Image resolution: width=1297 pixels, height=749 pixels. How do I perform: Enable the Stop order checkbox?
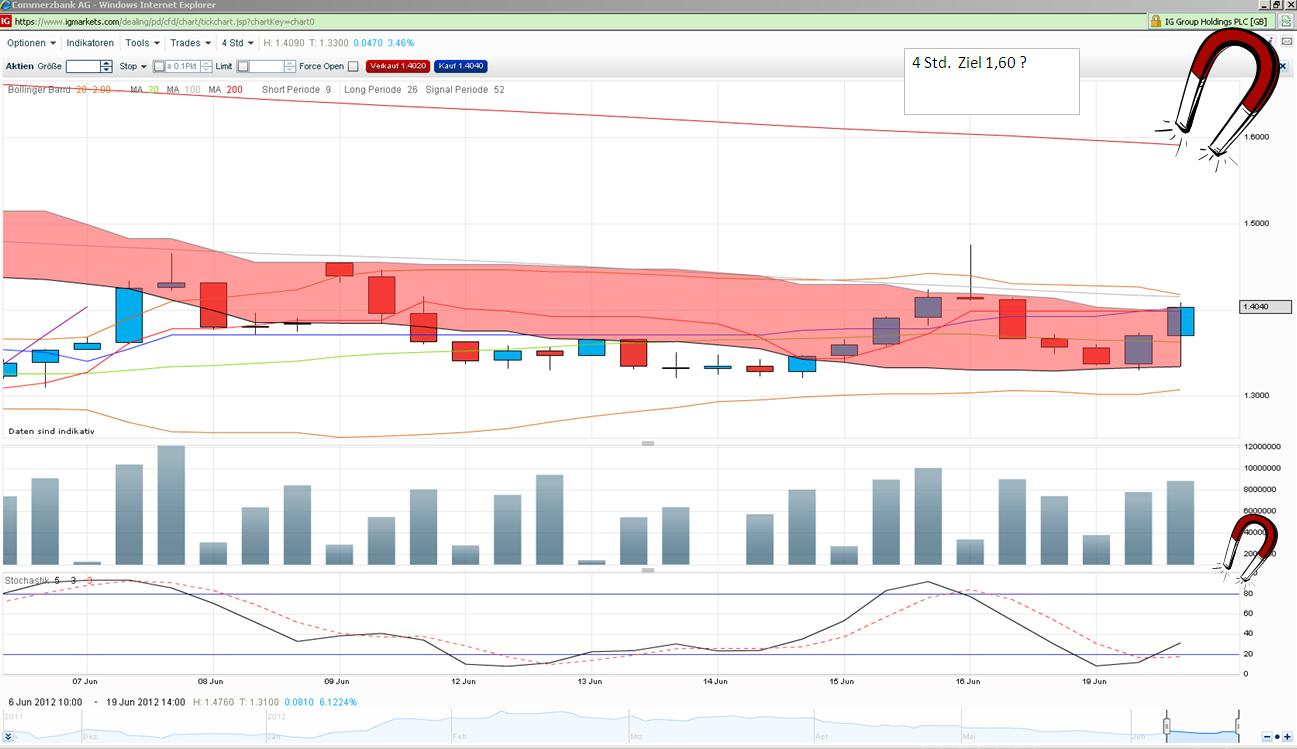point(158,67)
